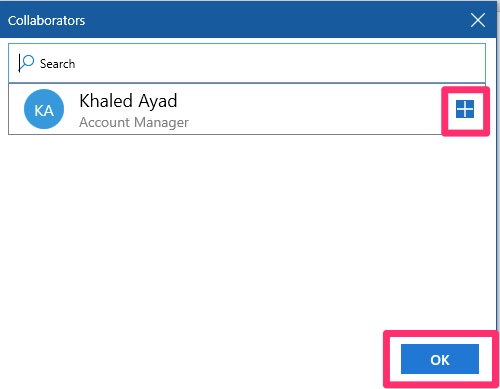Click the Search placeholder text

tap(57, 64)
